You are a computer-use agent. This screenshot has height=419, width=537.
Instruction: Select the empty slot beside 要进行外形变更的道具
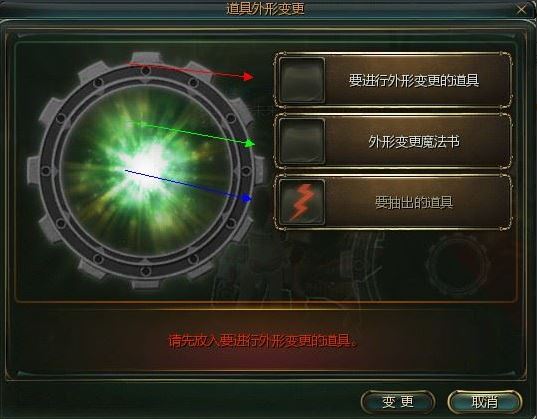[302, 80]
